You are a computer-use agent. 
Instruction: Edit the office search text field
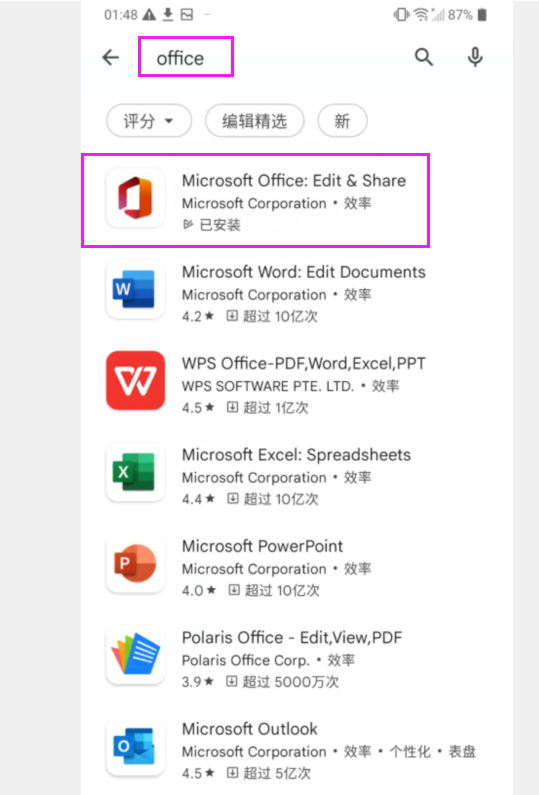click(186, 57)
